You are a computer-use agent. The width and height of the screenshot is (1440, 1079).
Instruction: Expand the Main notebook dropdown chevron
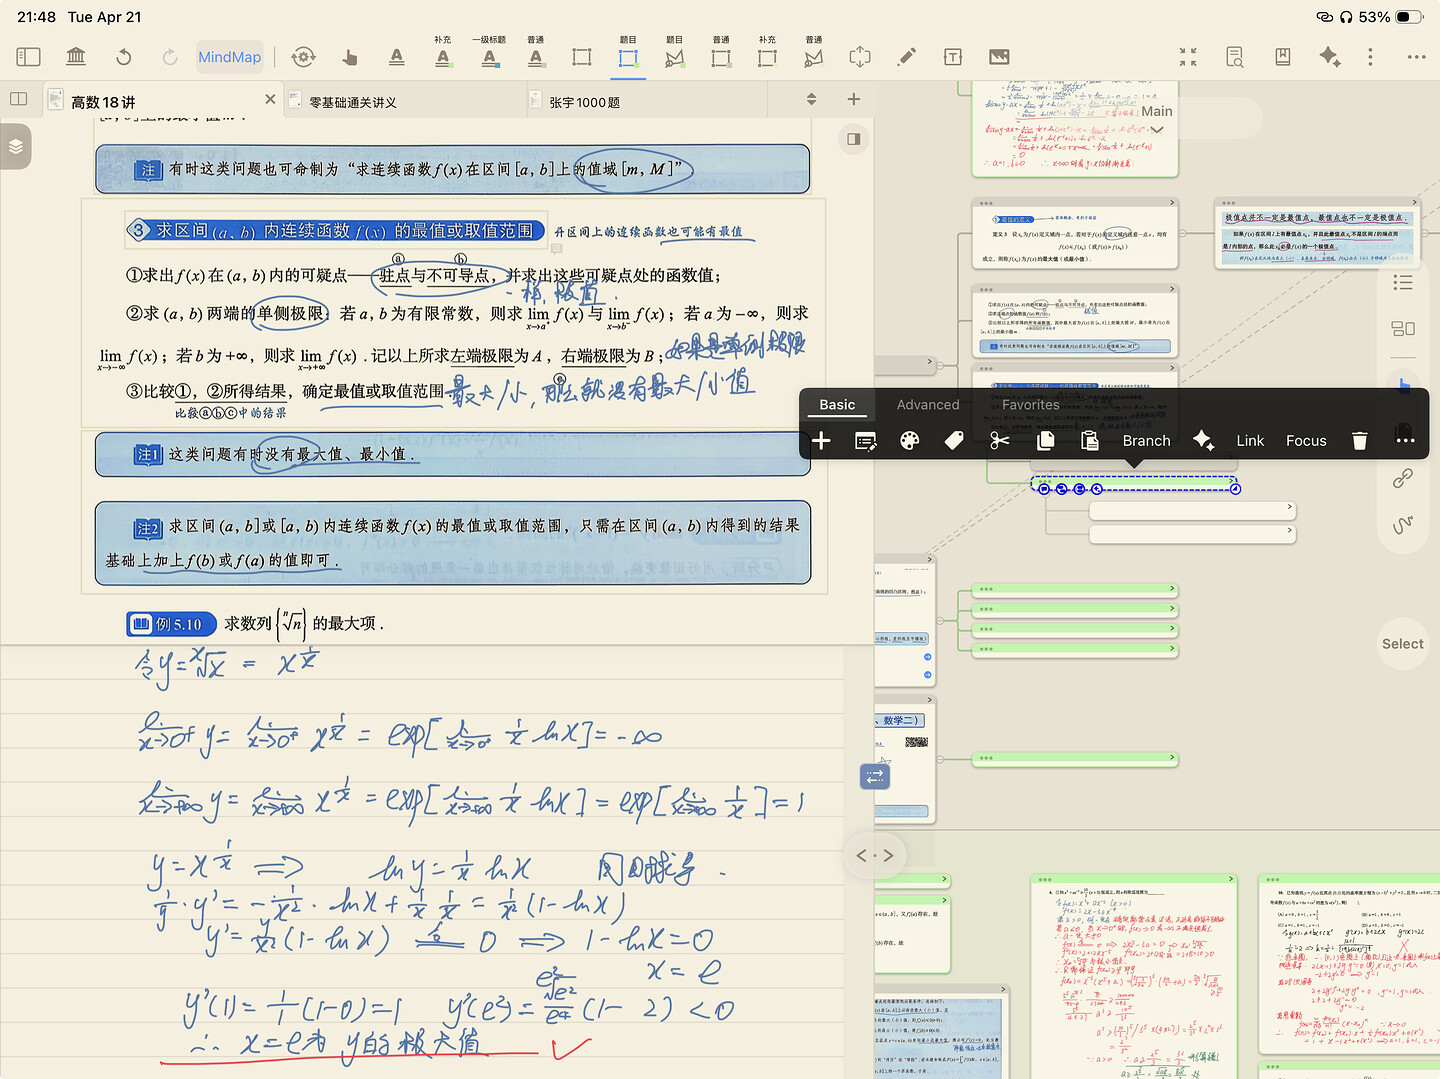pos(1157,130)
